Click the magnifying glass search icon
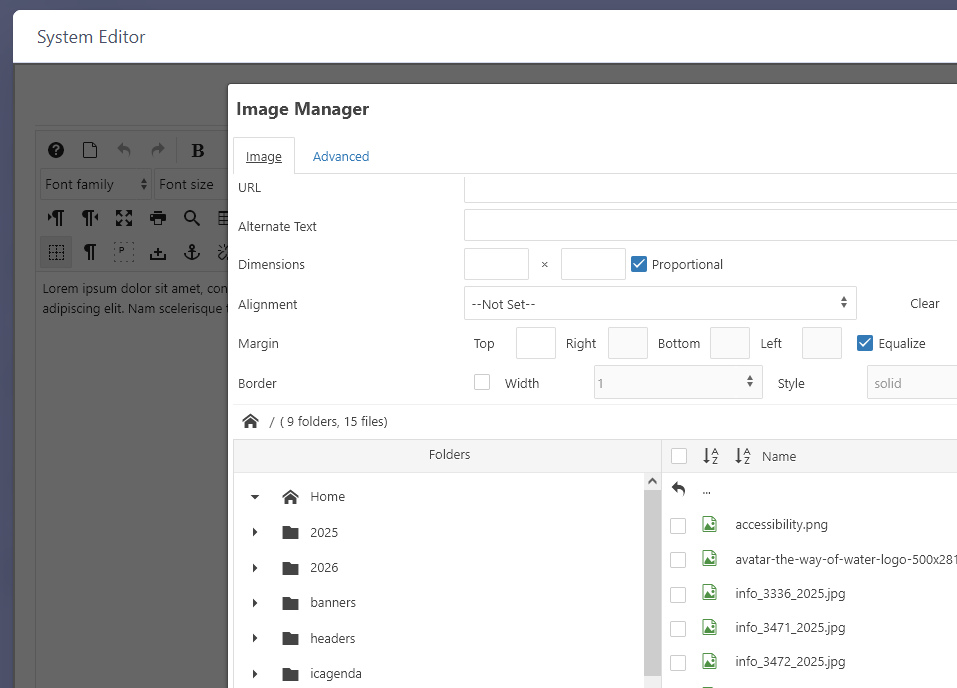957x688 pixels. click(191, 218)
